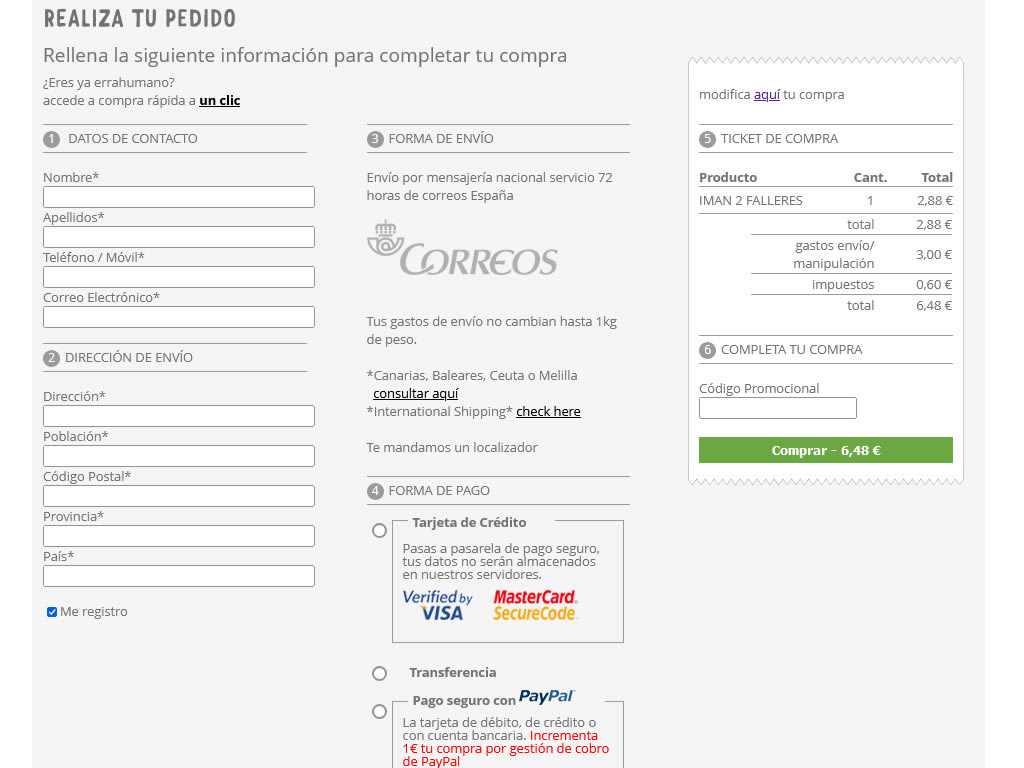Screen dimensions: 1024x768
Task: Click the Verified by Visa logo
Action: point(437,605)
